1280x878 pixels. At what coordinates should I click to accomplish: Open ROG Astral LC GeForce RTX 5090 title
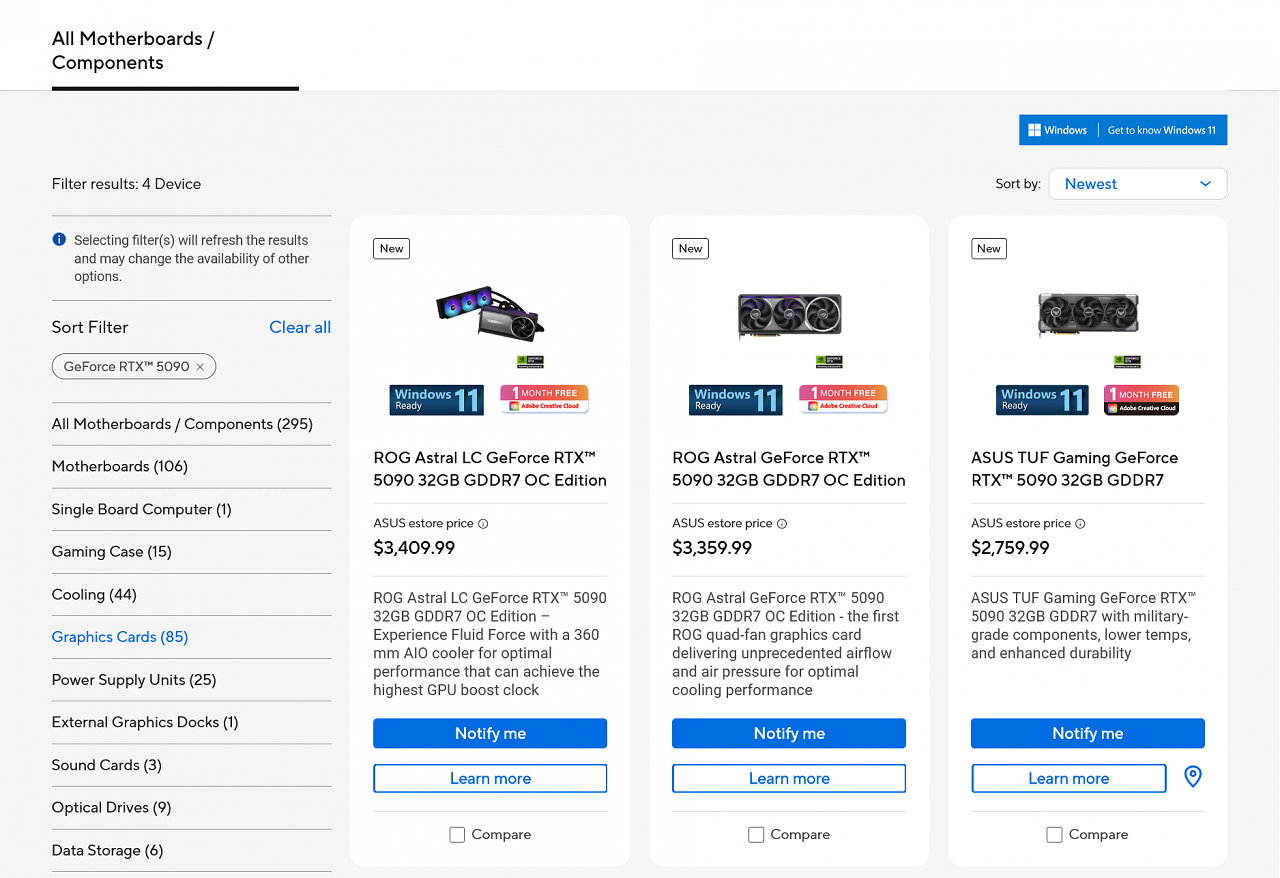click(490, 469)
